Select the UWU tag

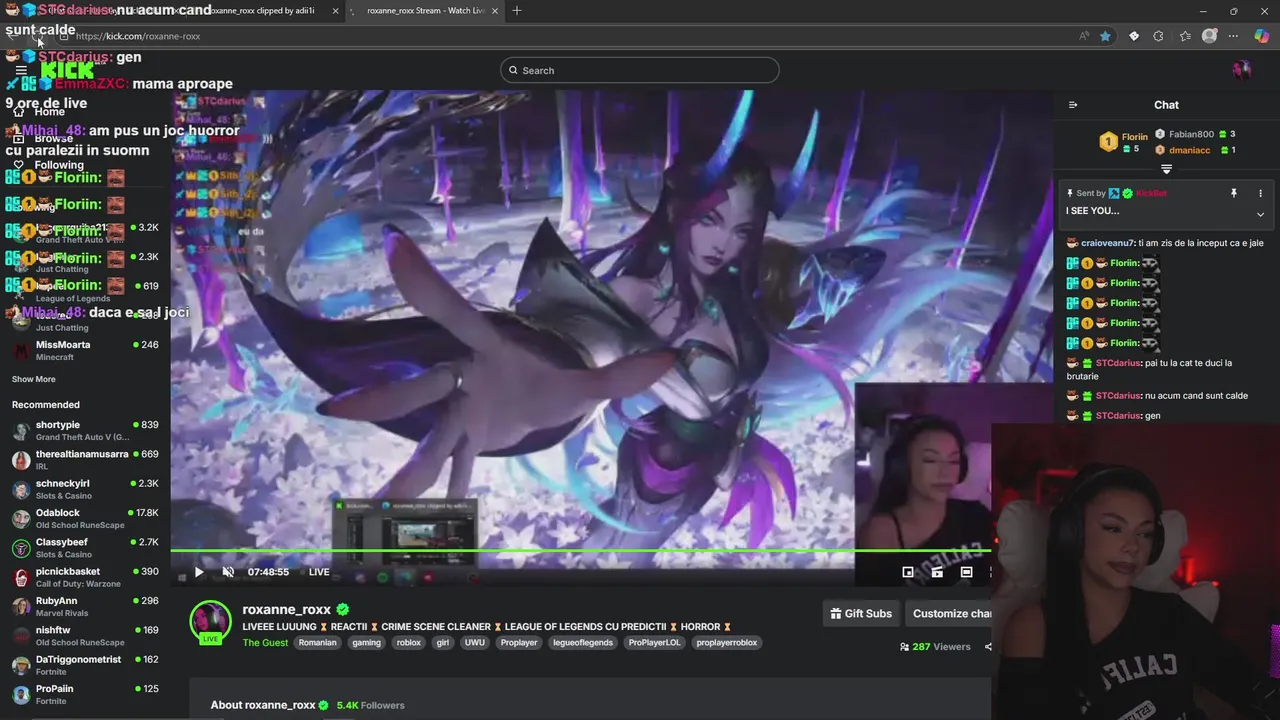(474, 643)
